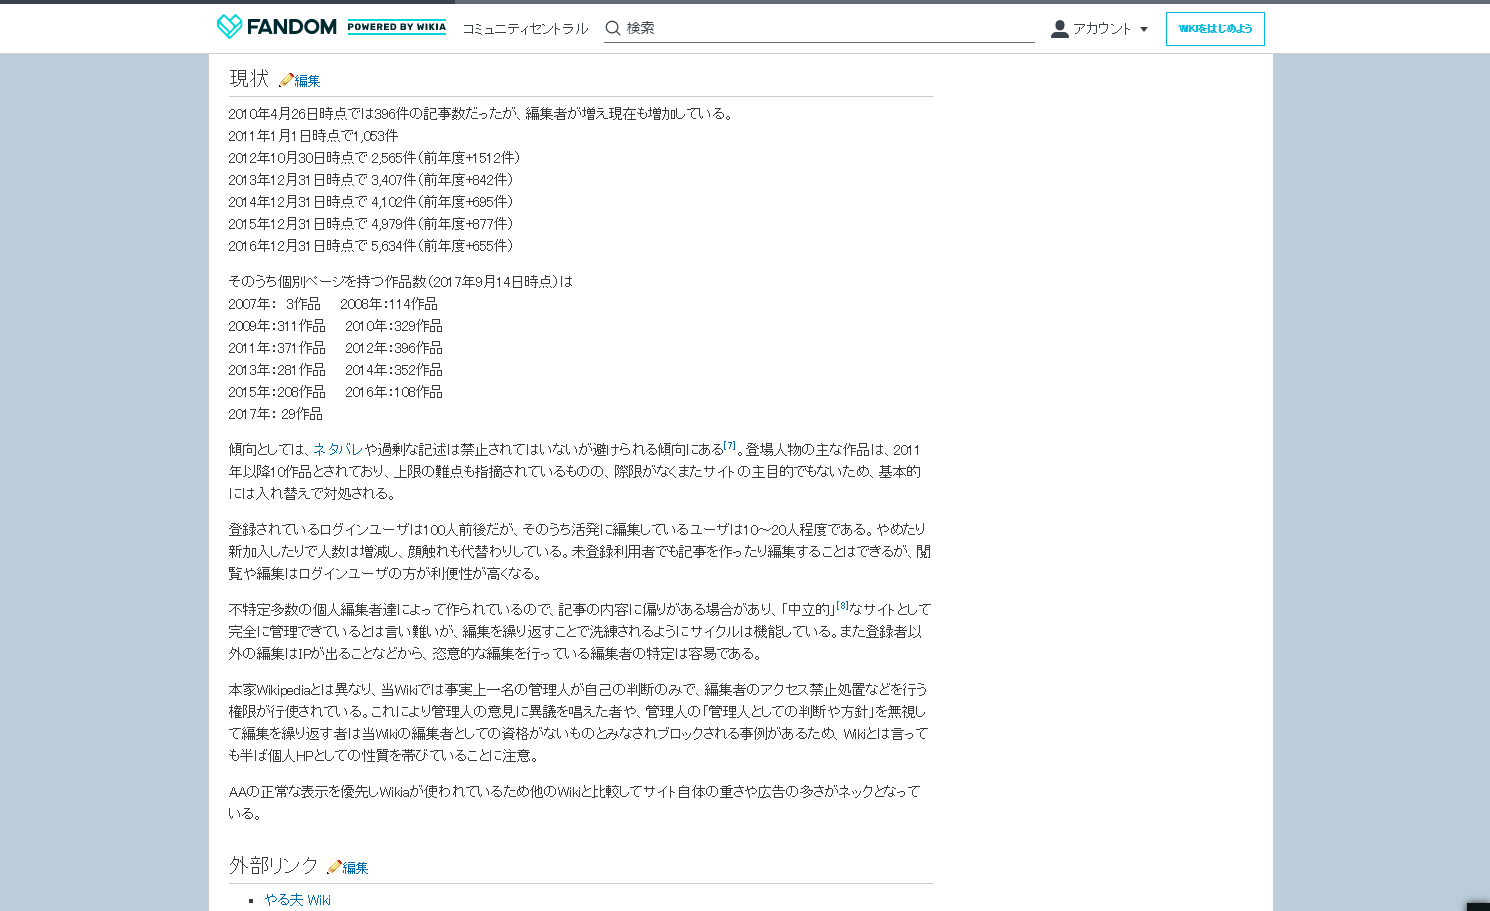Click the line 2014年12月31日時点で 4,102件

(x=371, y=202)
